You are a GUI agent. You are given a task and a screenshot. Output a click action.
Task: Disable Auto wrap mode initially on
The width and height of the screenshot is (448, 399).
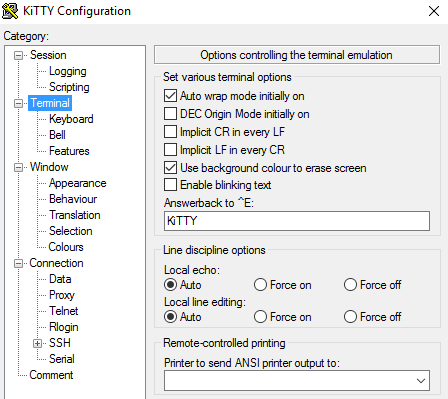pyautogui.click(x=170, y=96)
